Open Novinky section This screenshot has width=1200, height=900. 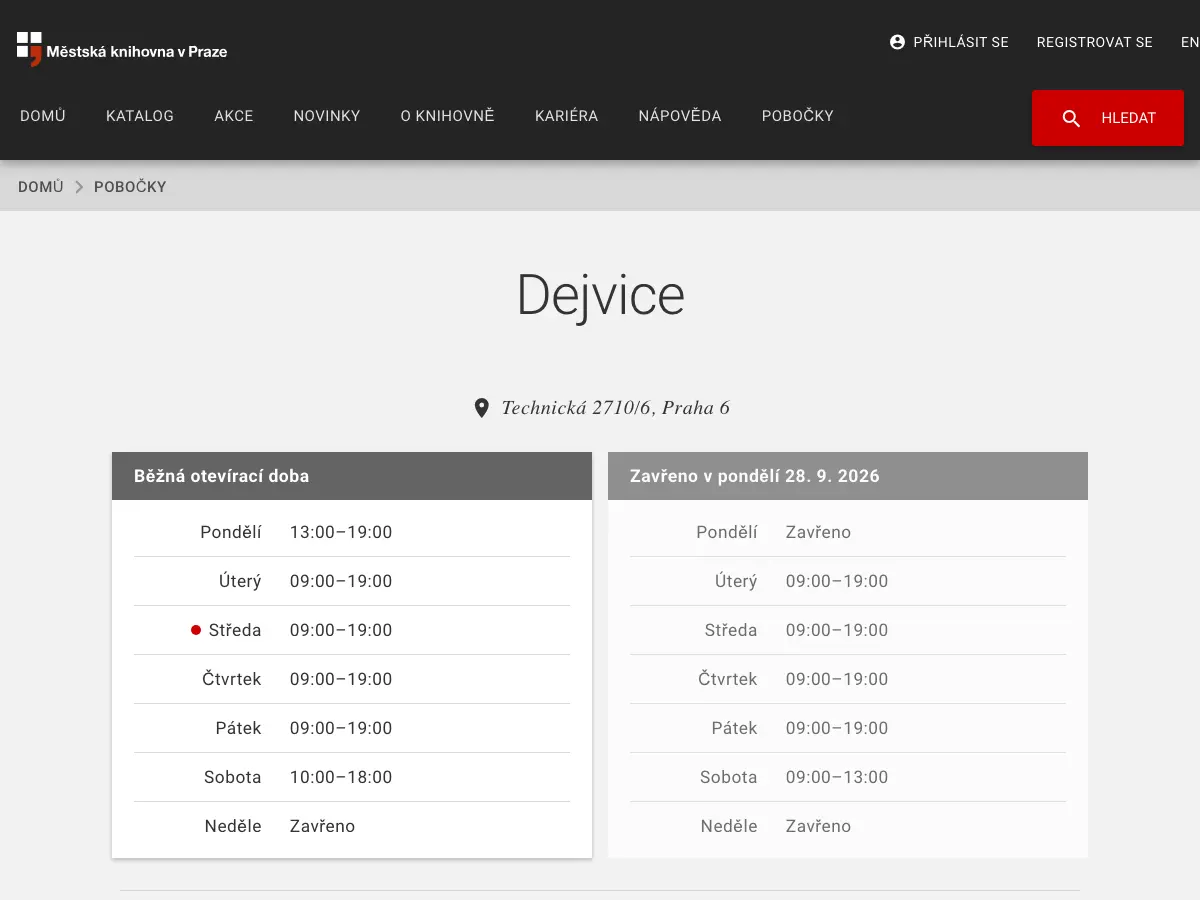(327, 116)
